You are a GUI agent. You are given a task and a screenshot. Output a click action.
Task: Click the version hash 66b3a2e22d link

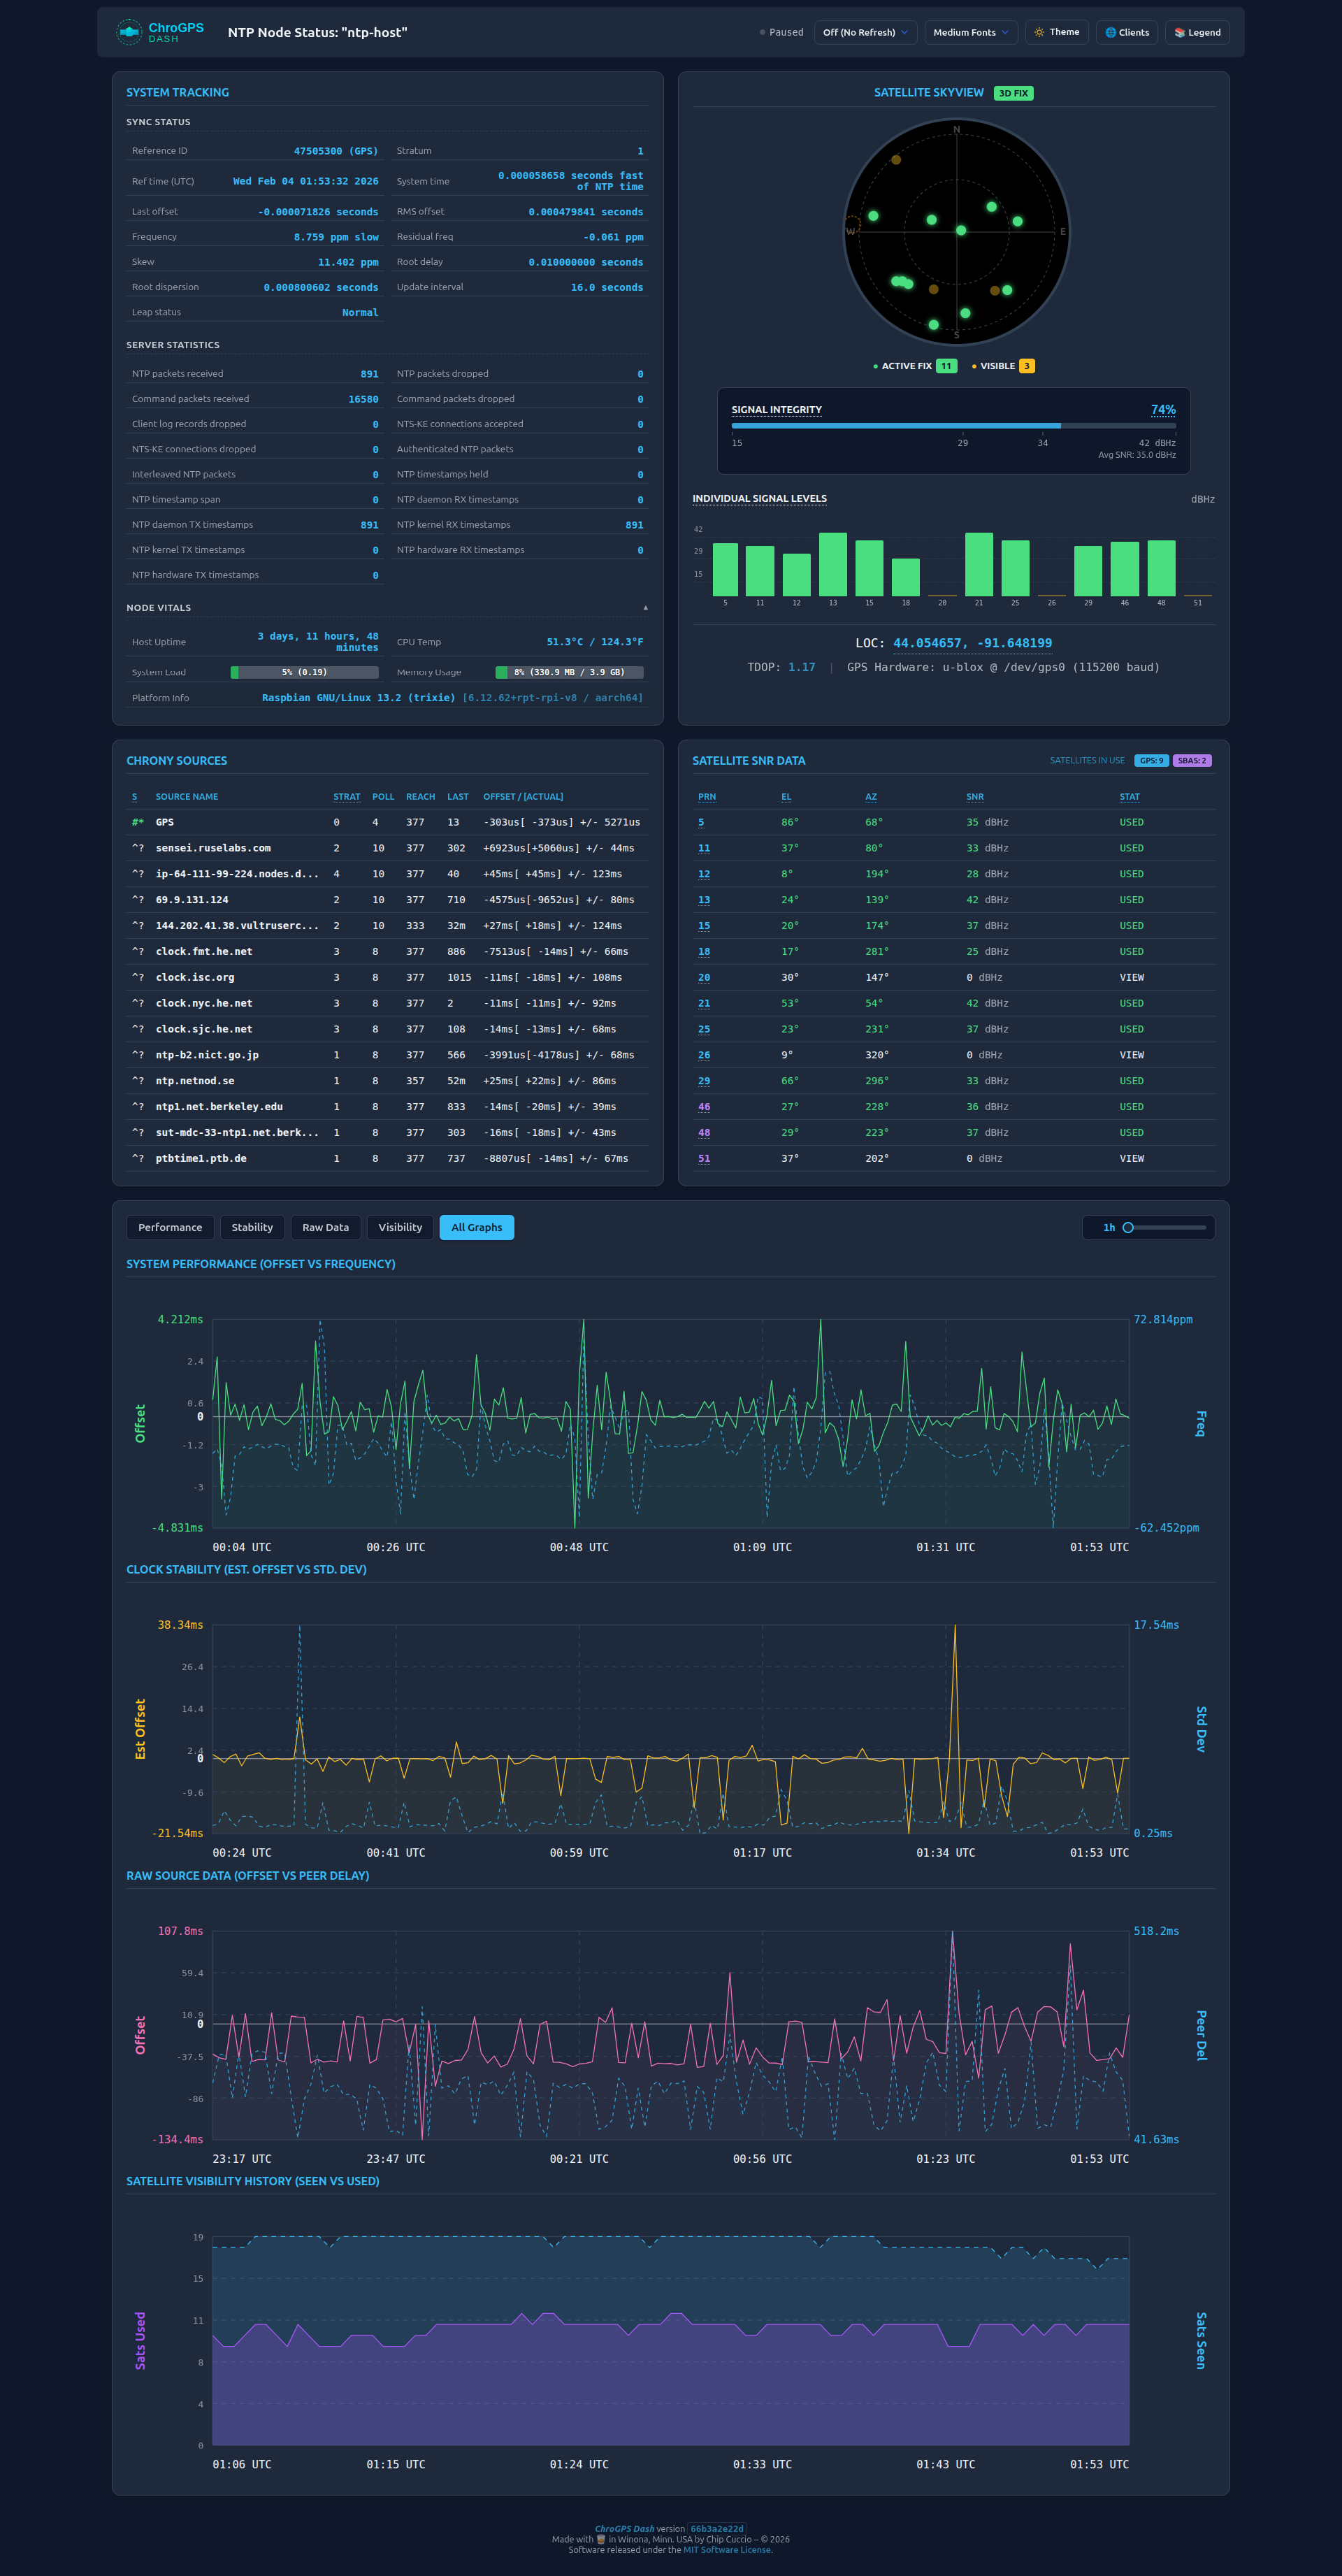click(716, 2528)
